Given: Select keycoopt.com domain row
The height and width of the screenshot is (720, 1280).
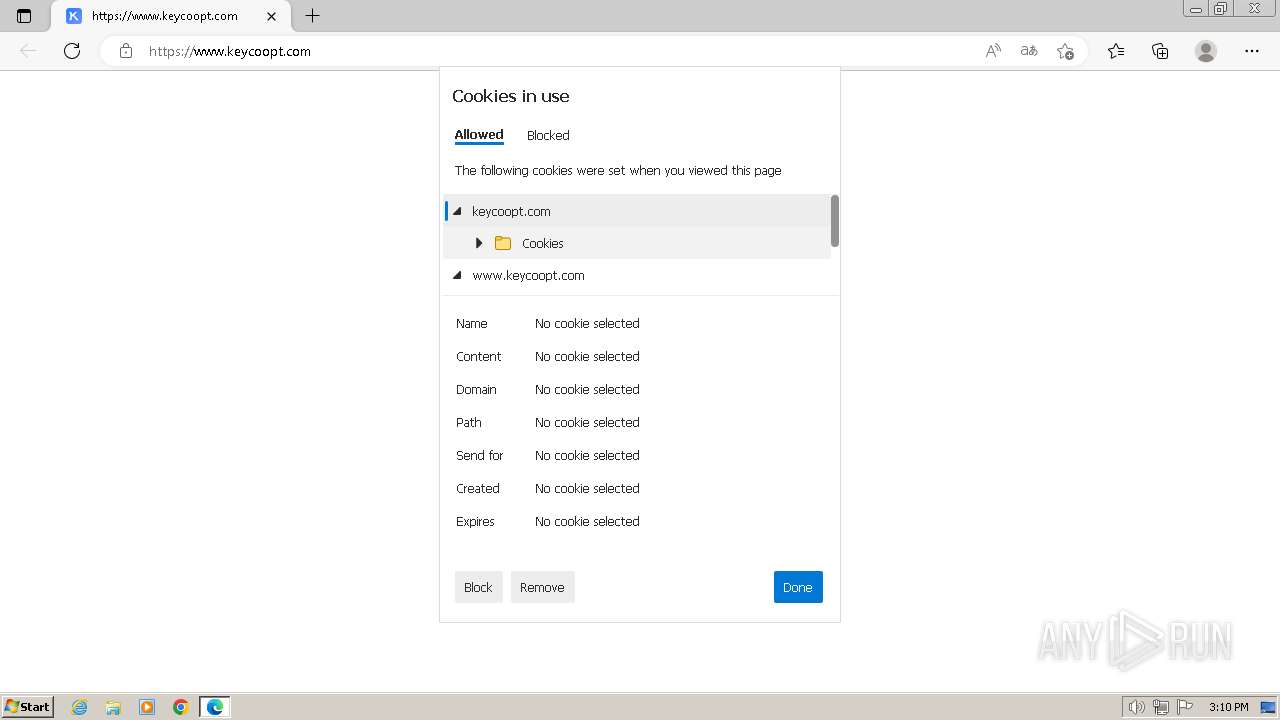Looking at the screenshot, I should (637, 211).
